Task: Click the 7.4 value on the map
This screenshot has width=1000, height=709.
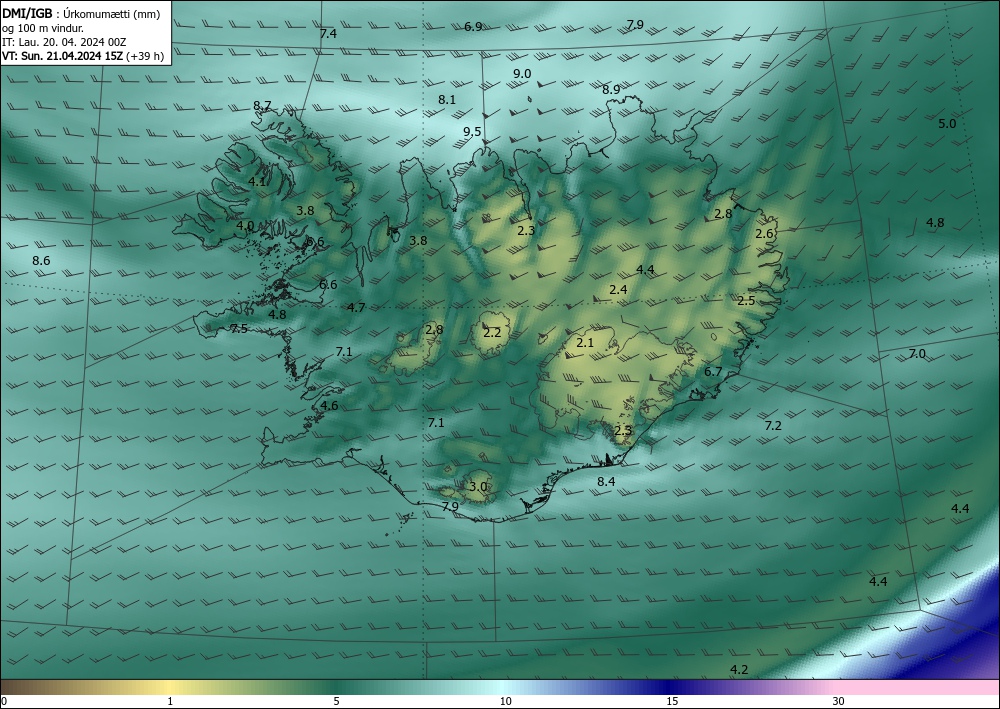Action: tap(328, 34)
